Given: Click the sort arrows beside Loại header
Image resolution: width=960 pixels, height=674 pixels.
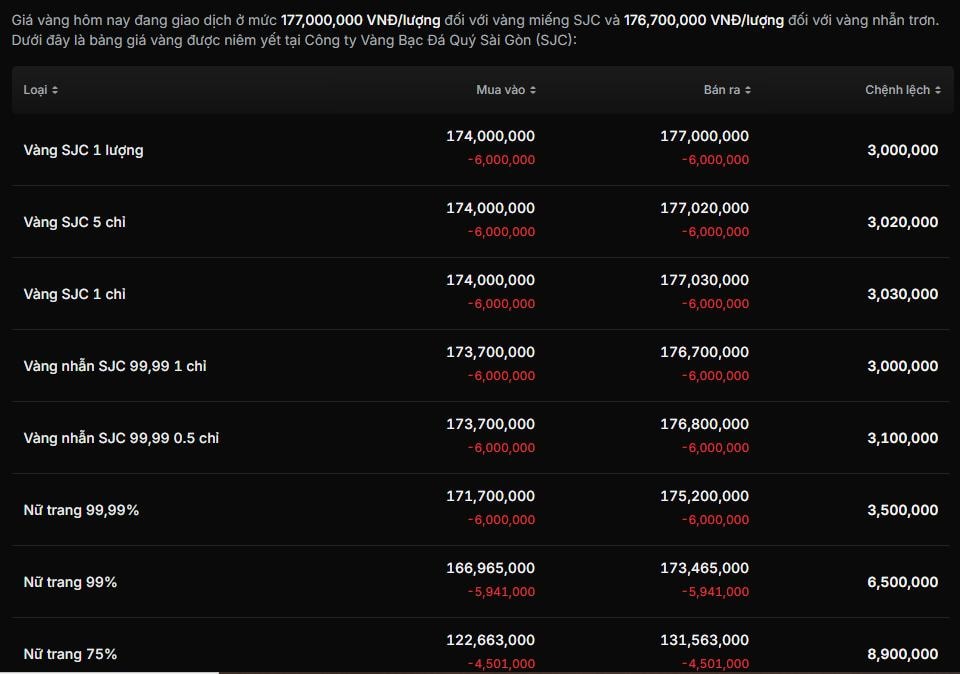Looking at the screenshot, I should tap(55, 90).
